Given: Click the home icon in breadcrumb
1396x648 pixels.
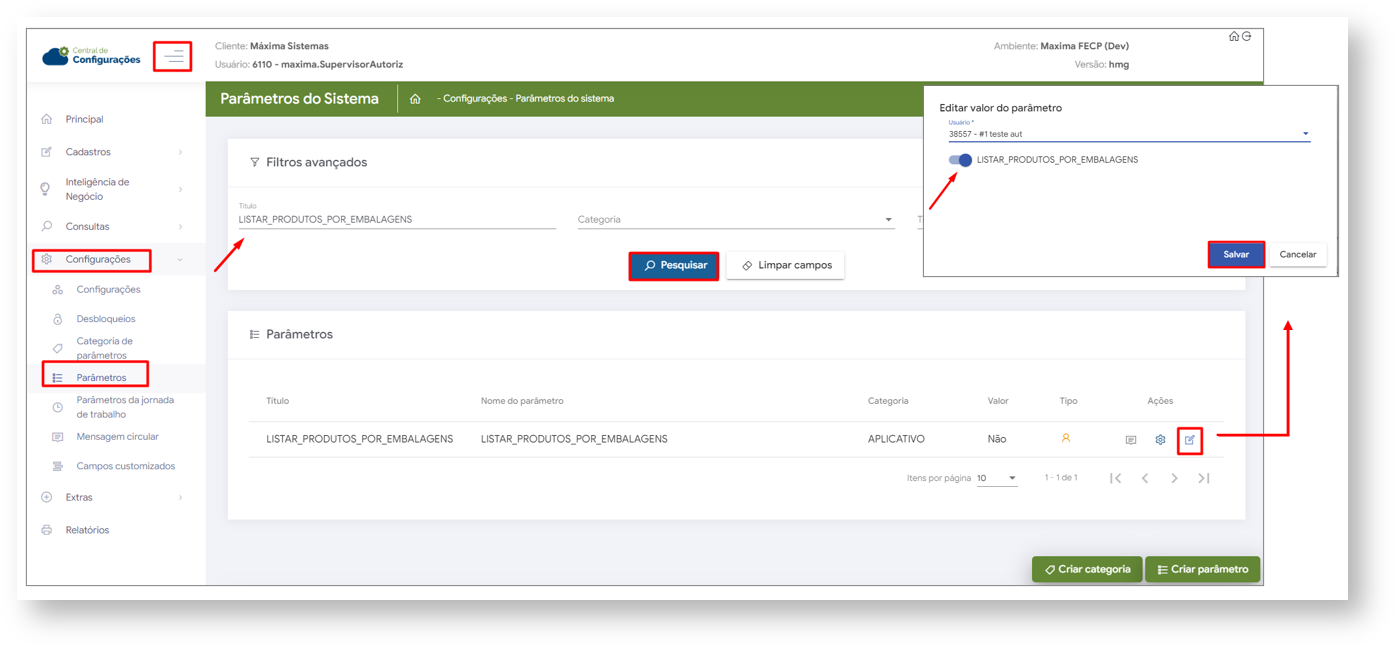Looking at the screenshot, I should coord(415,99).
